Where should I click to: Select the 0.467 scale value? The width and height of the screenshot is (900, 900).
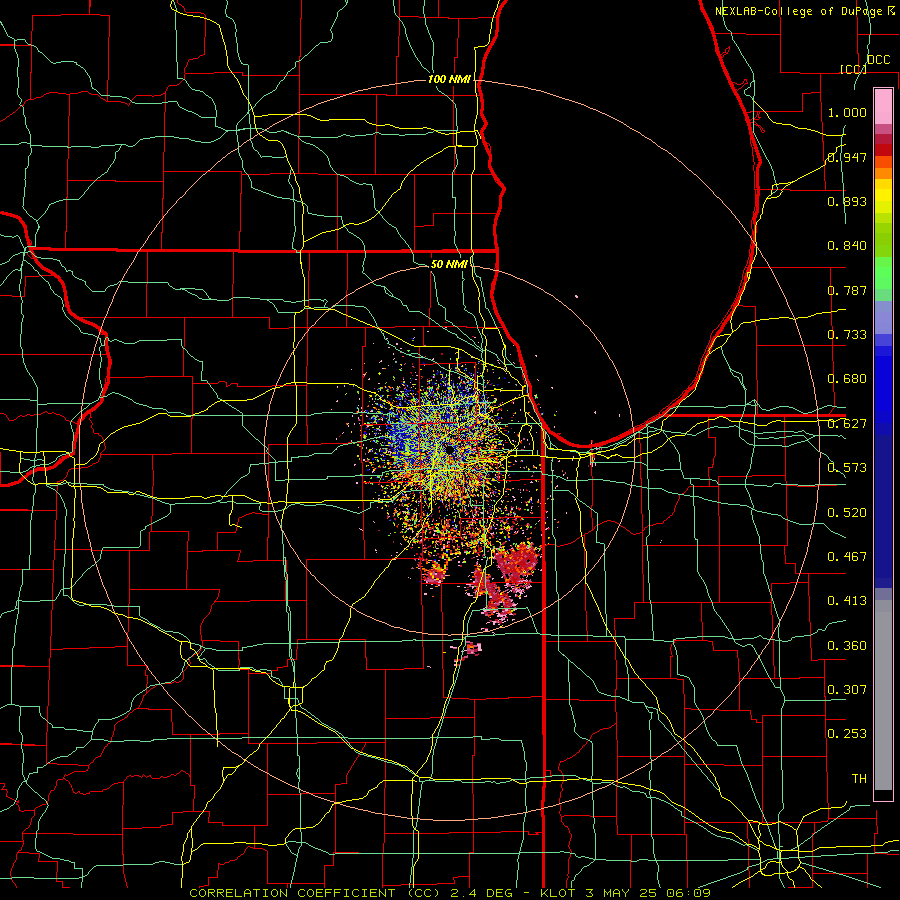(x=847, y=557)
